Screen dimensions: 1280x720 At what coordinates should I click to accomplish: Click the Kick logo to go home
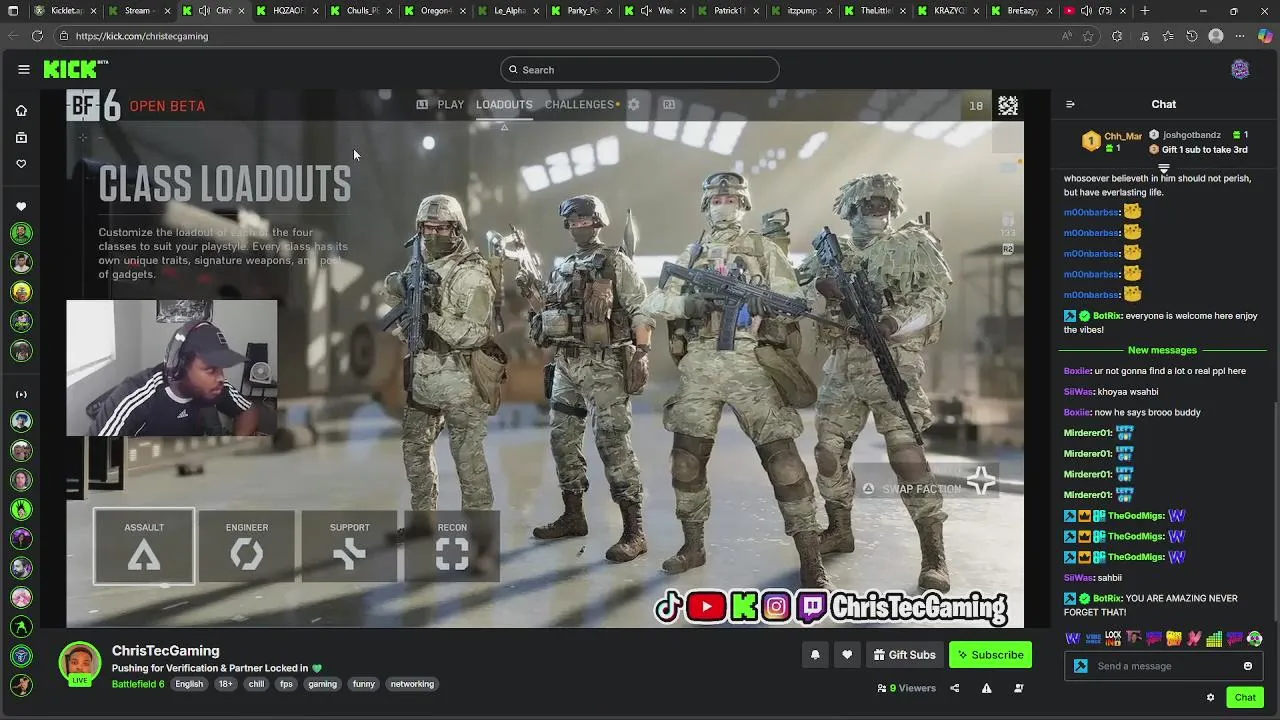pos(75,69)
